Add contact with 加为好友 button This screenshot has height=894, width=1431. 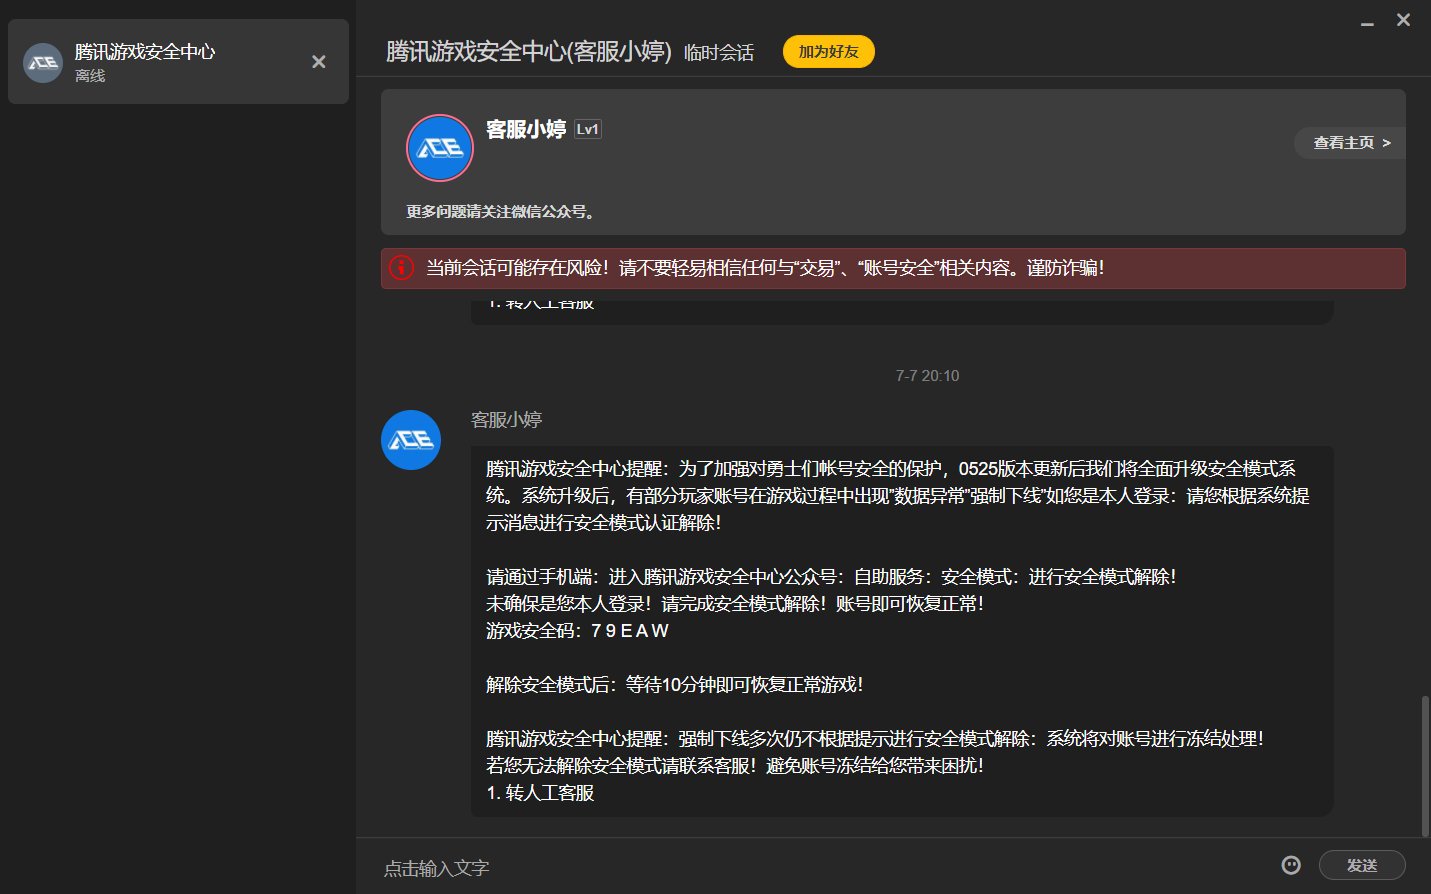(829, 52)
